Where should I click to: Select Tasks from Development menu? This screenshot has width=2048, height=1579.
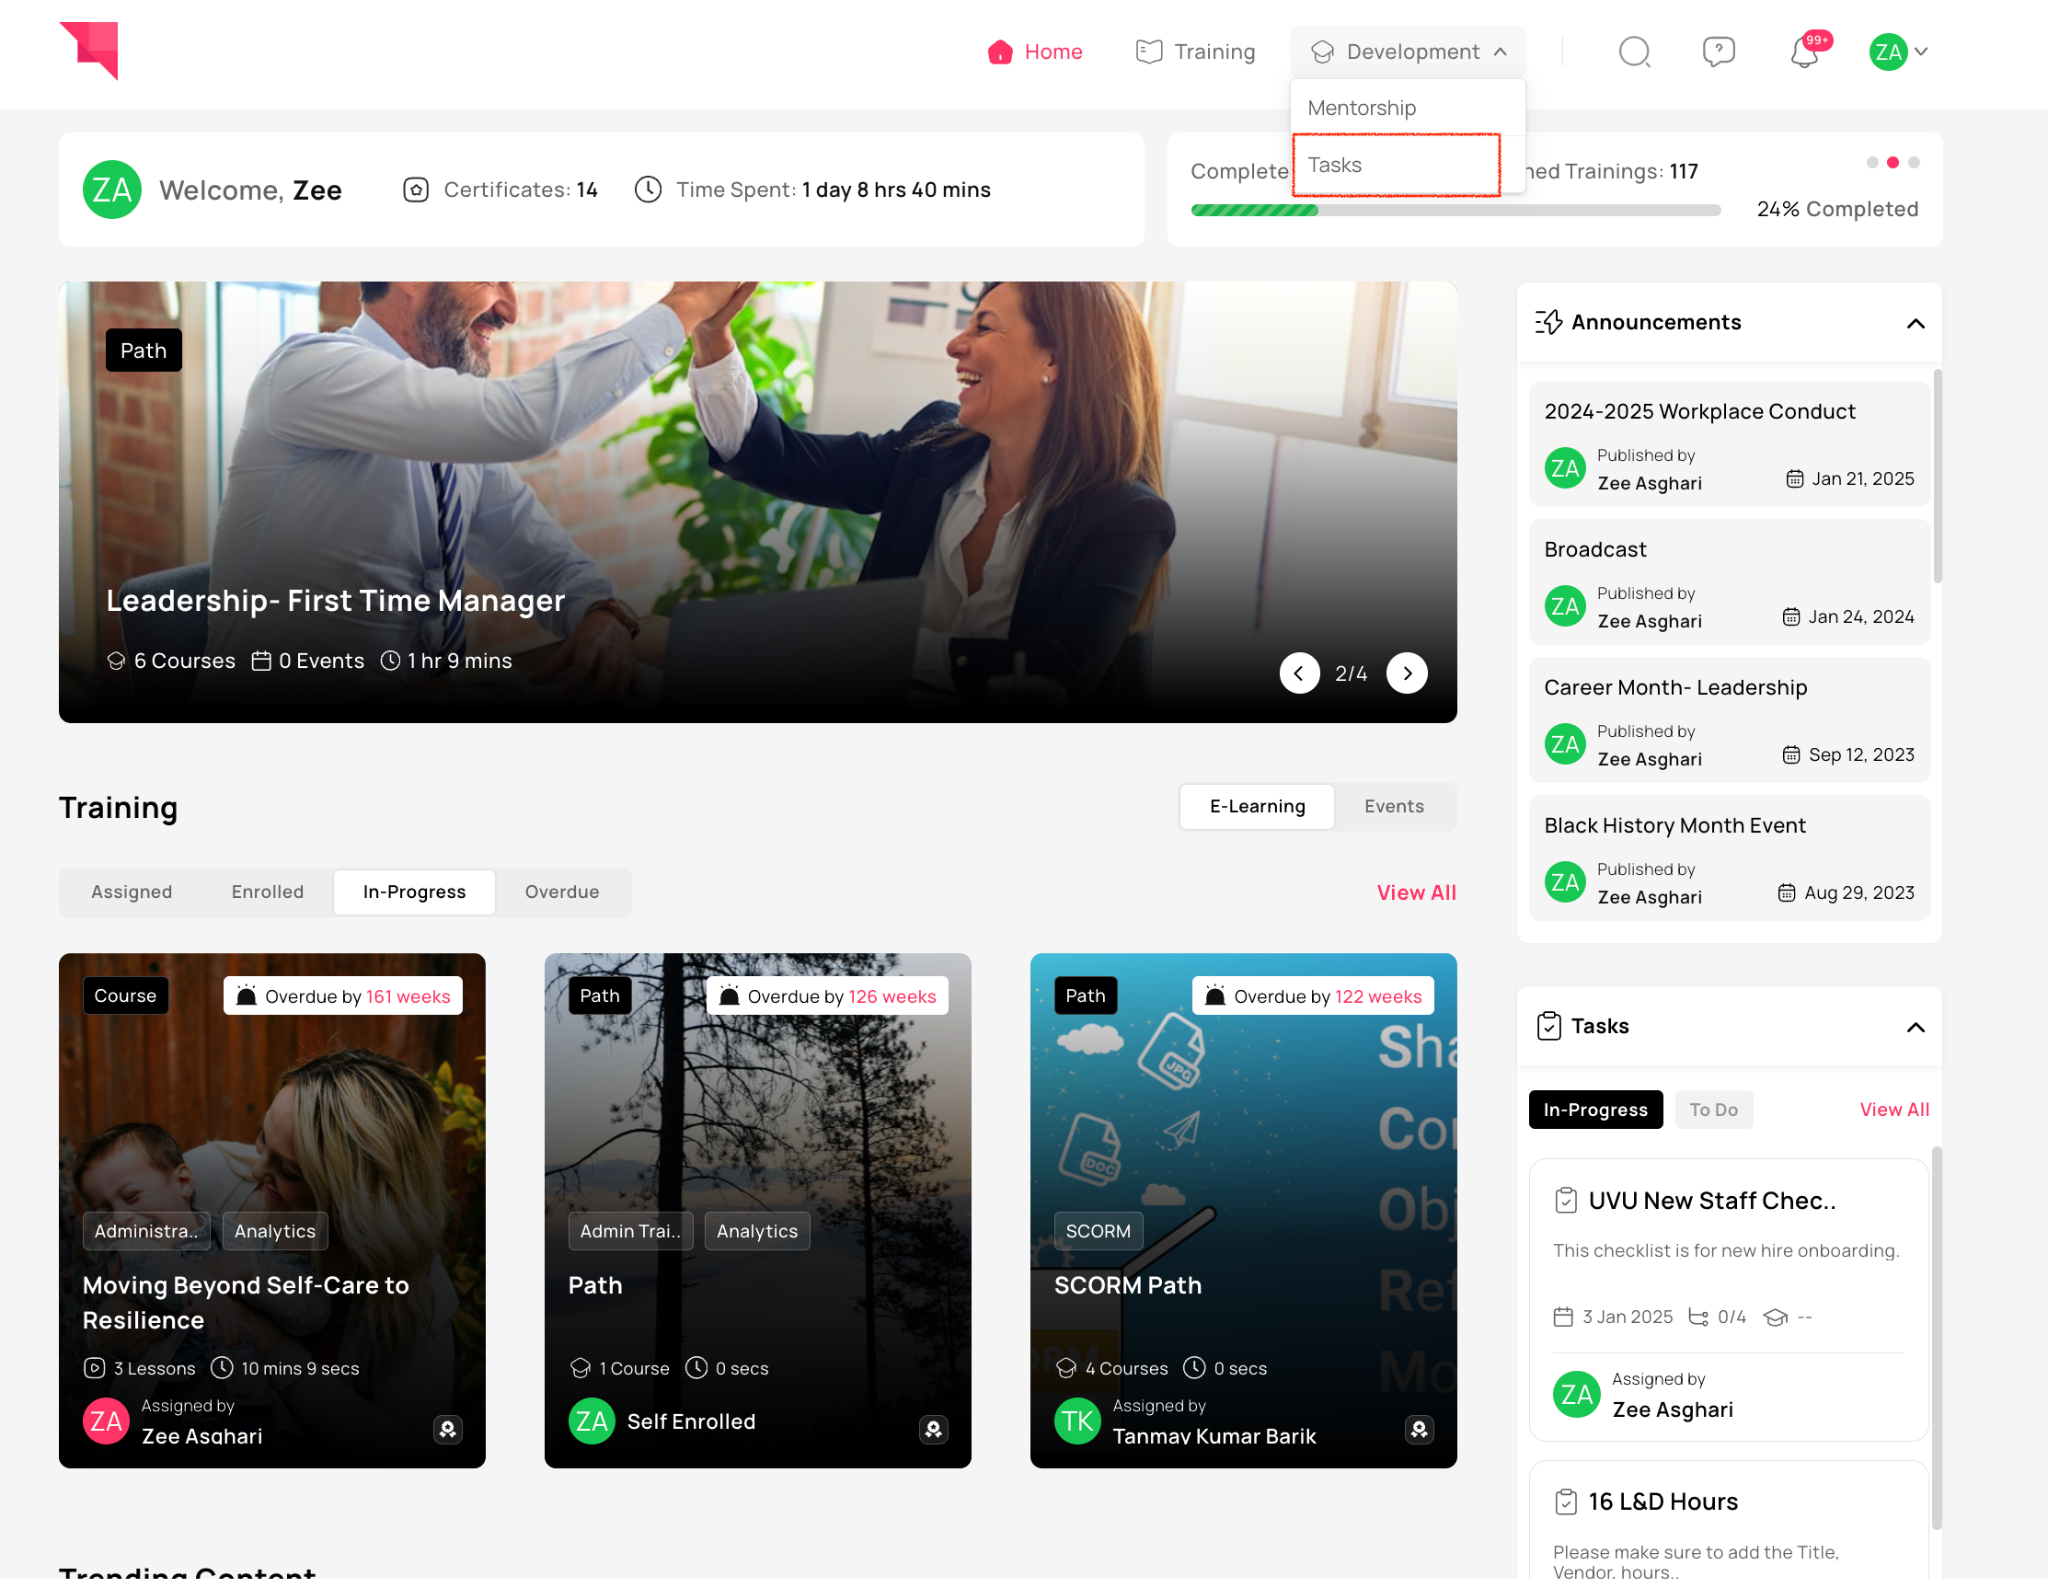click(1335, 165)
